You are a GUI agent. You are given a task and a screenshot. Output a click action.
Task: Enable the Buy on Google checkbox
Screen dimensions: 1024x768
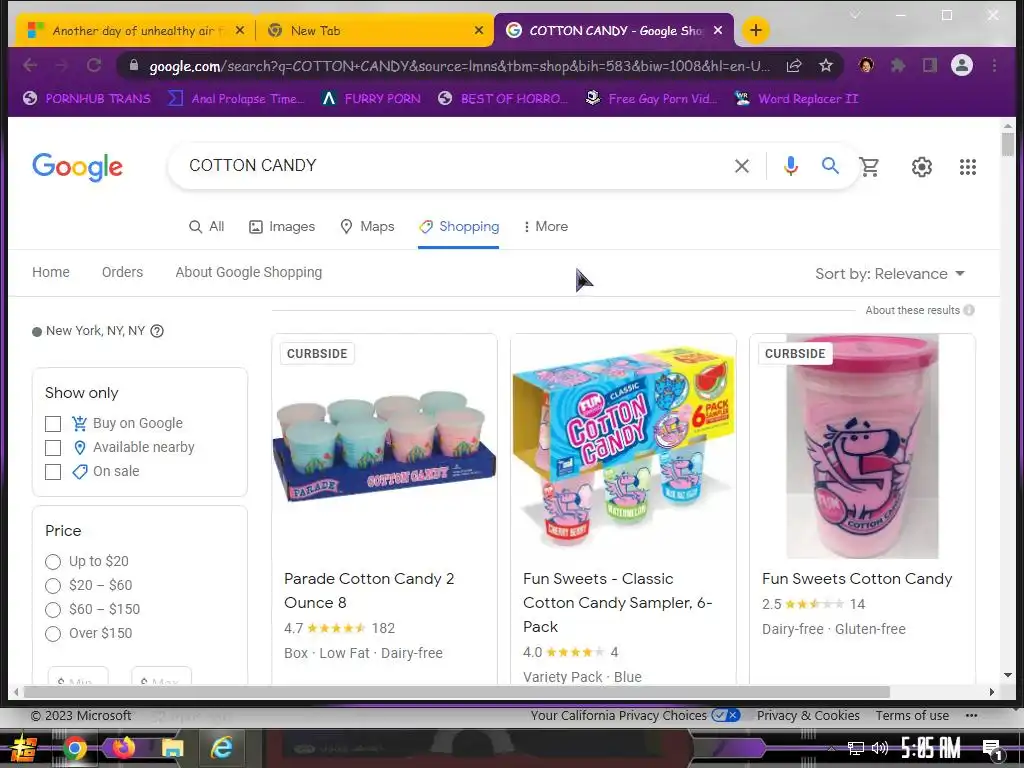(x=53, y=424)
